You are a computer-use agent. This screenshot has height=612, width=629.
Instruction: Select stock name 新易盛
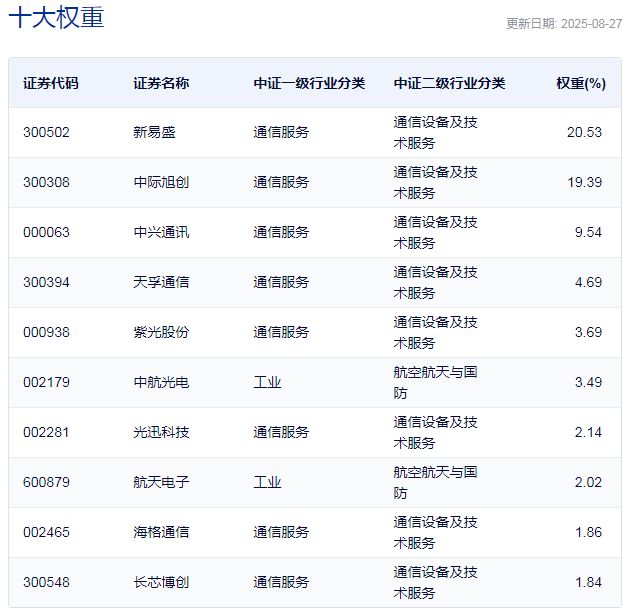pos(154,132)
